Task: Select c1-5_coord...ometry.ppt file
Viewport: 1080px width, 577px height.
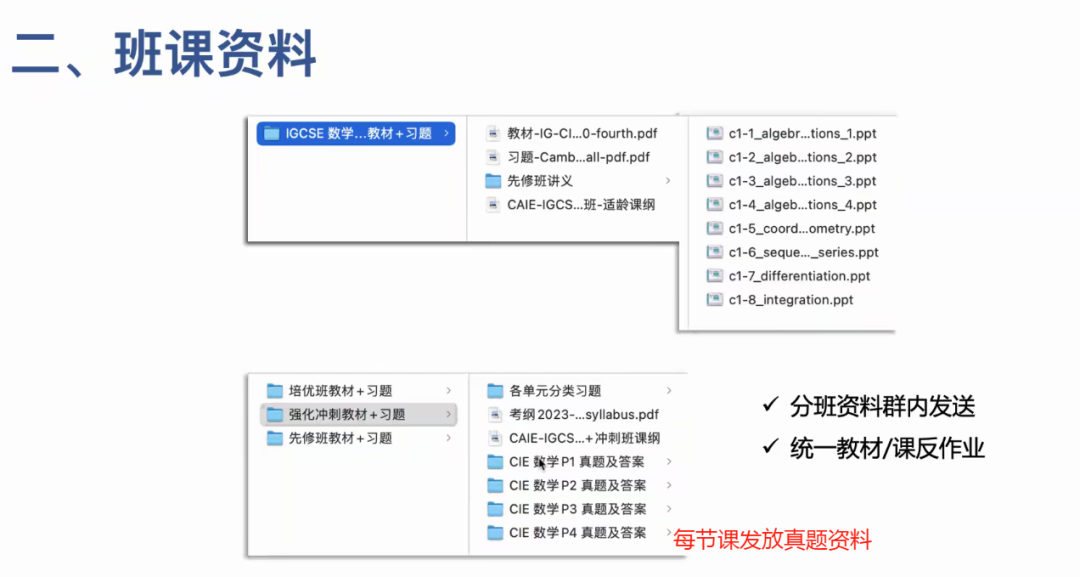Action: pos(802,229)
